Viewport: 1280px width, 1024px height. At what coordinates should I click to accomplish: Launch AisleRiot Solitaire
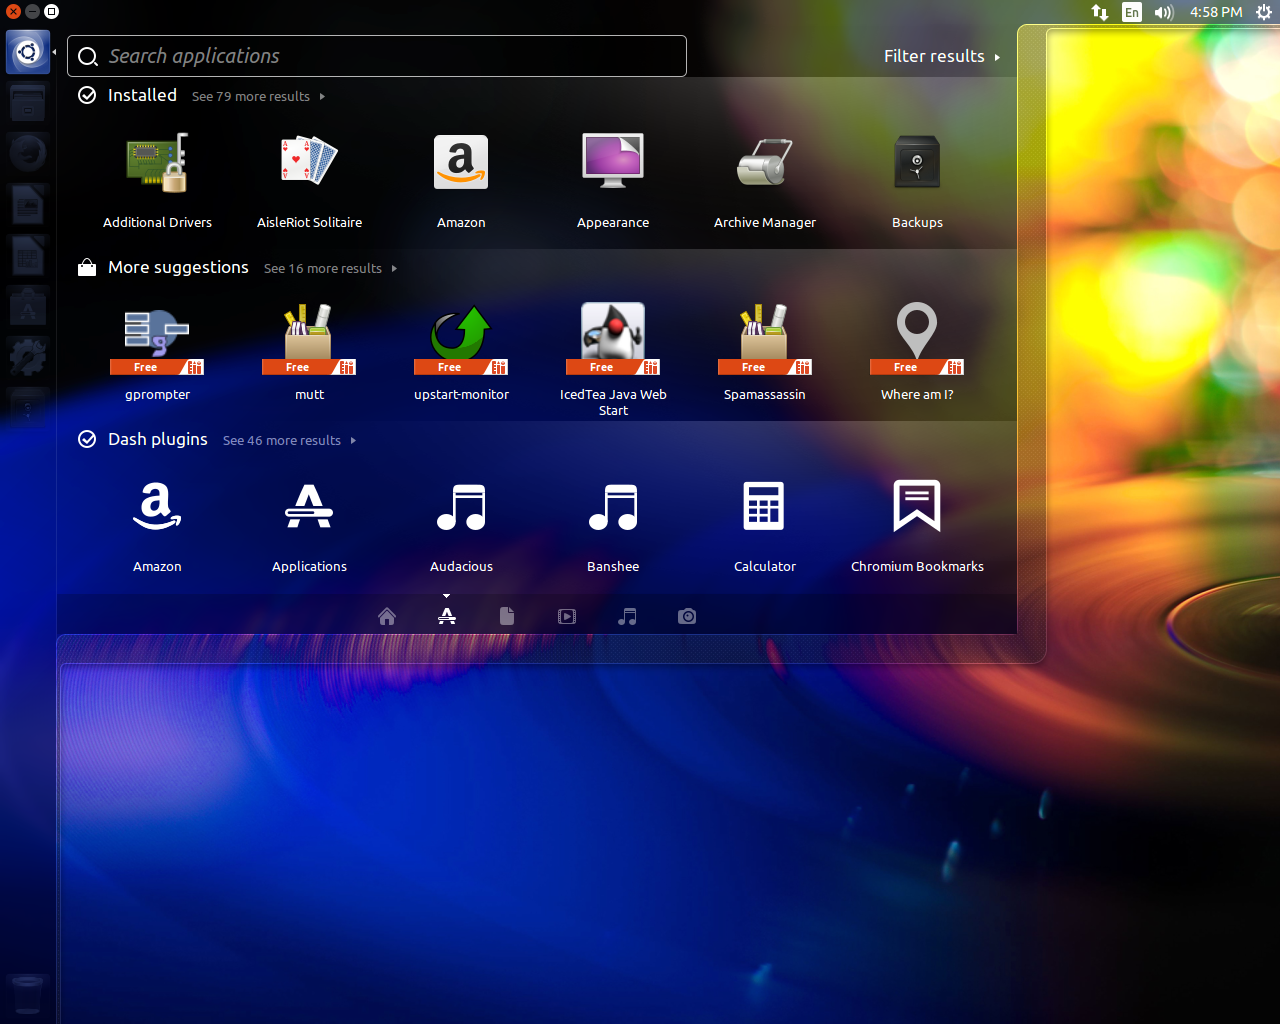tap(309, 180)
